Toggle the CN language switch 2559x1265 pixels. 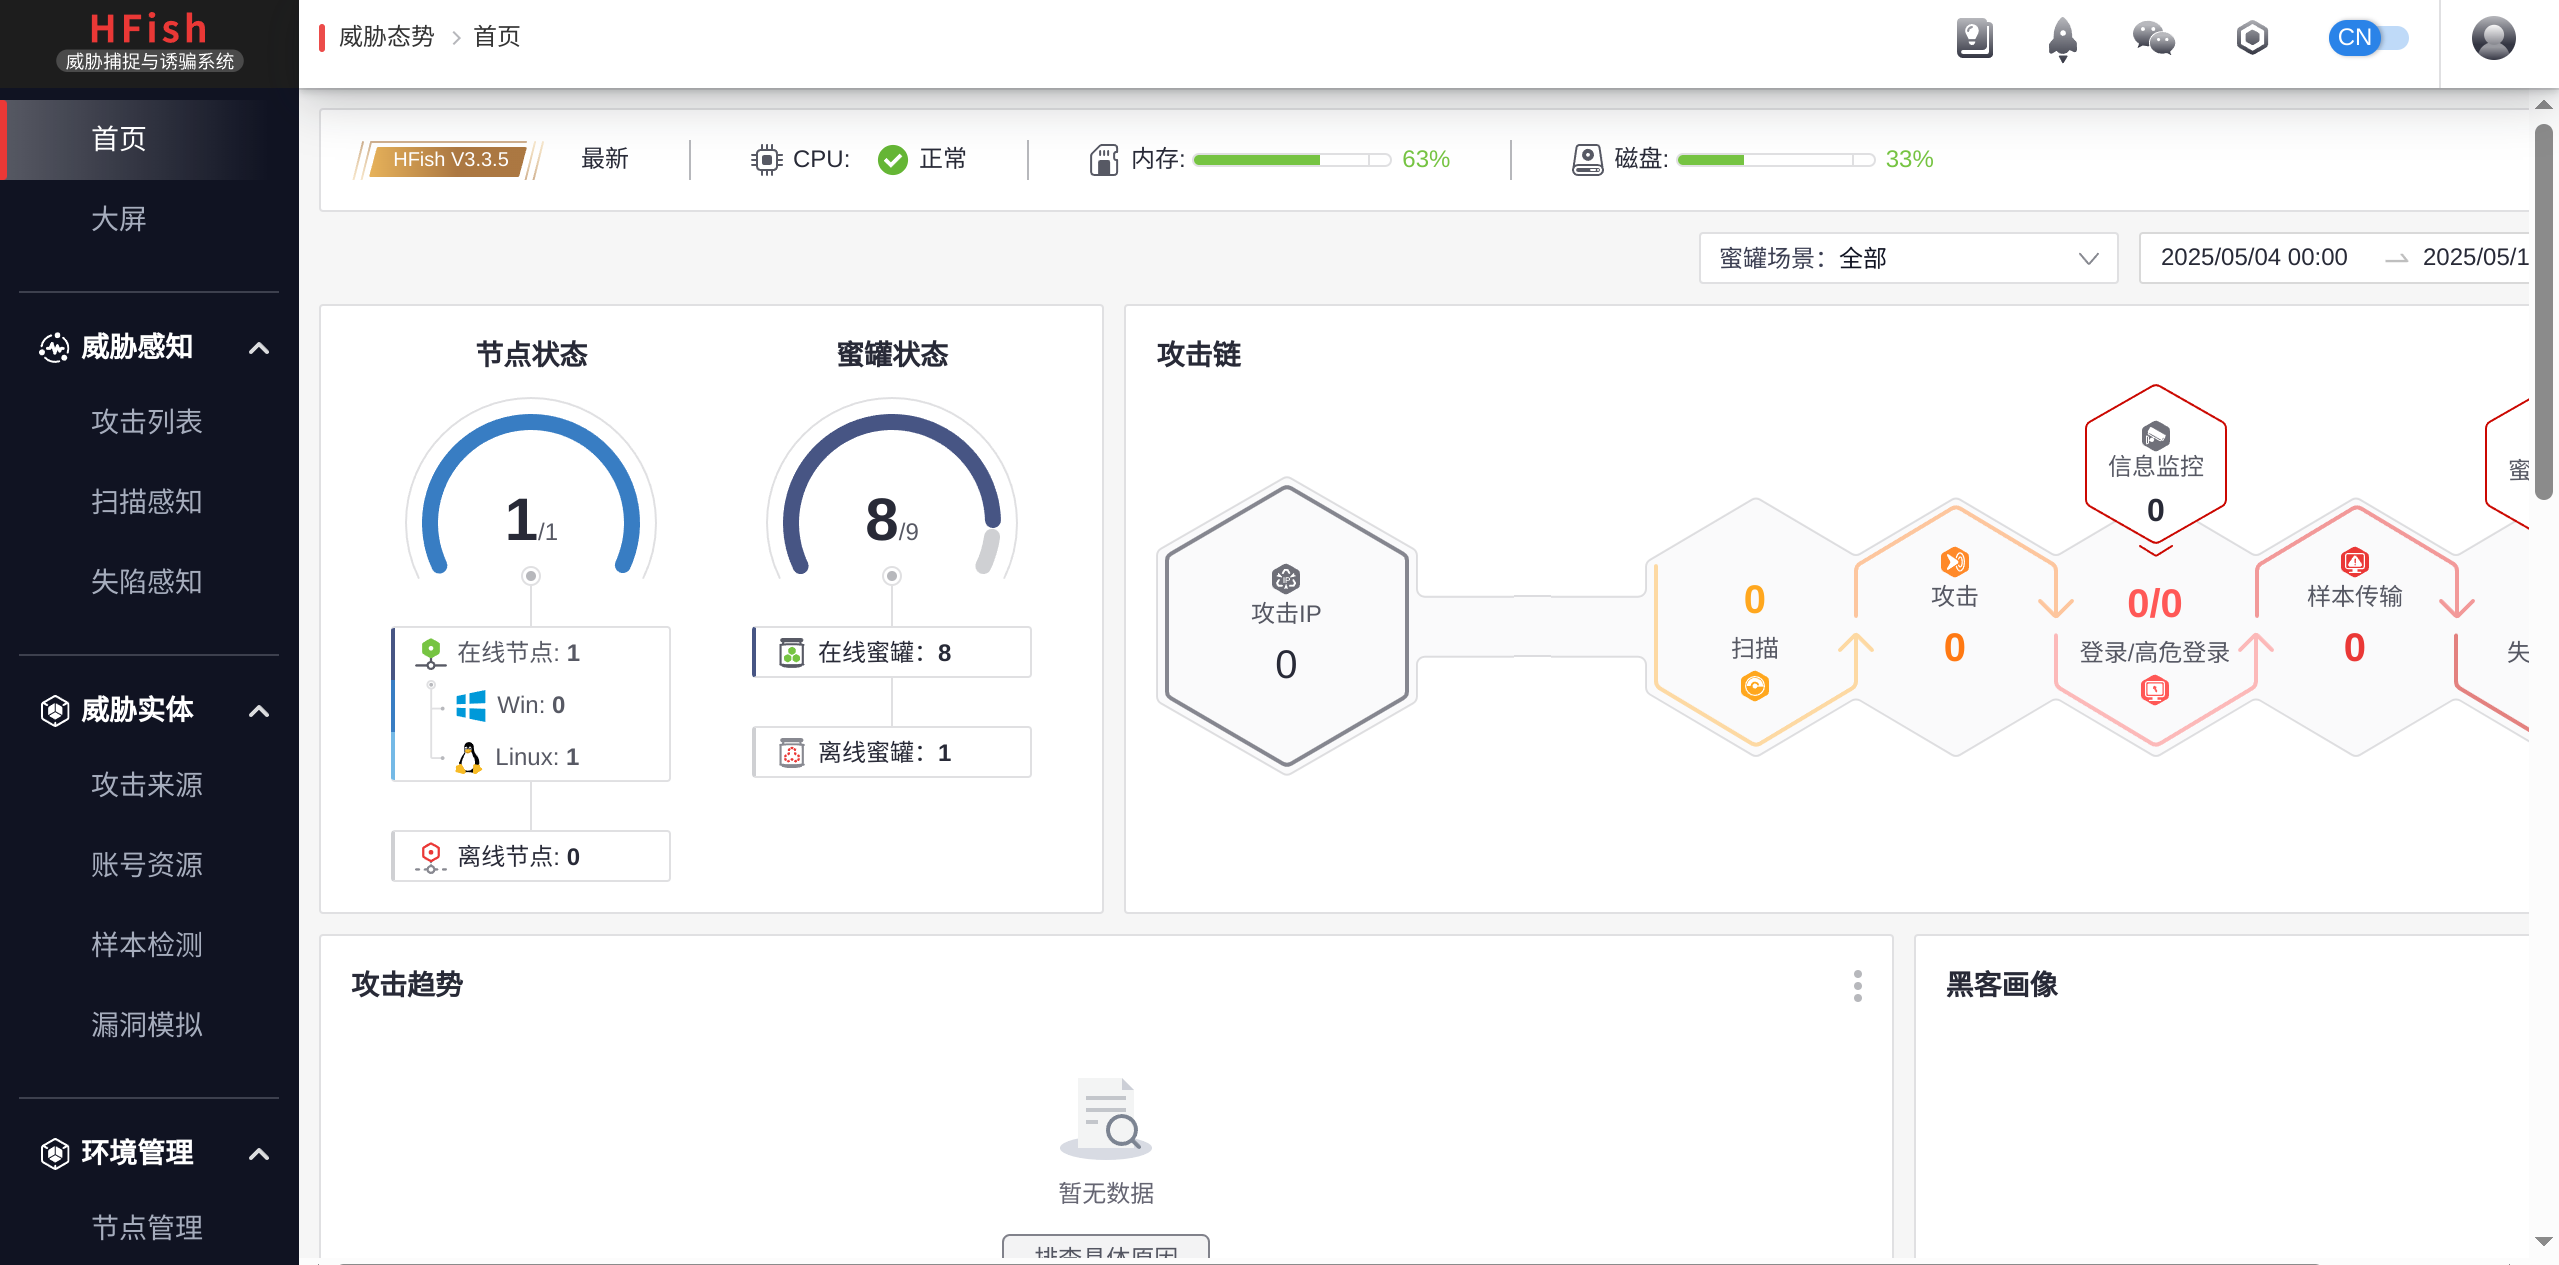click(2368, 38)
